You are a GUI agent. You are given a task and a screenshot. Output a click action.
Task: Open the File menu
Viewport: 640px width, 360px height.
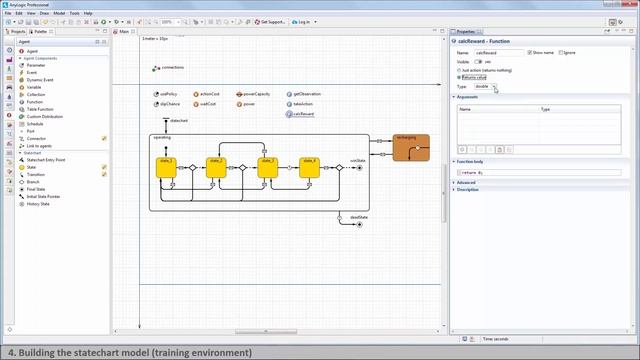point(8,13)
